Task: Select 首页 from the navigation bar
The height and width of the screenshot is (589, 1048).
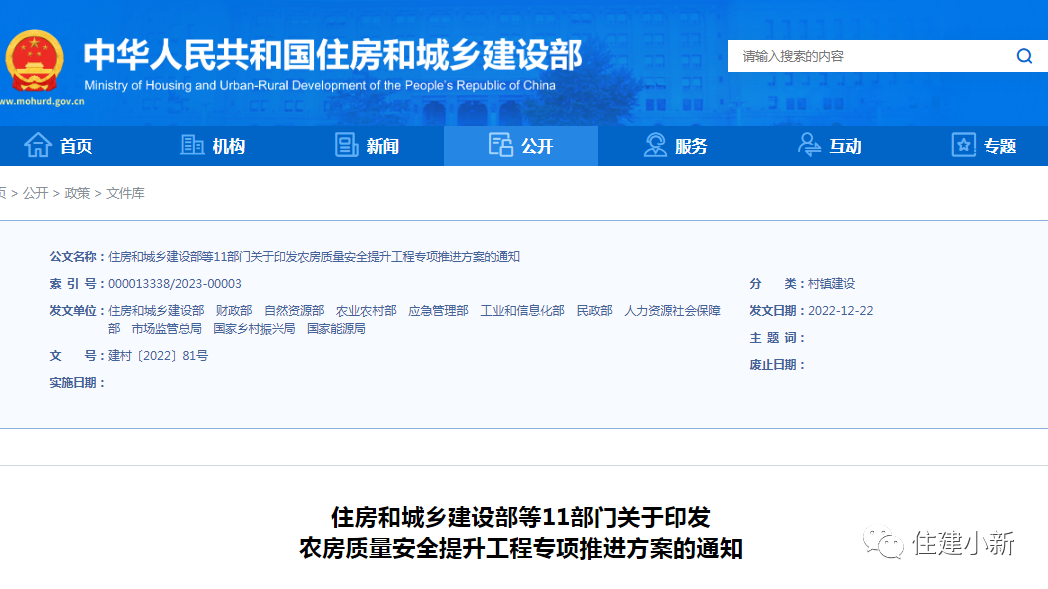Action: pyautogui.click(x=75, y=145)
